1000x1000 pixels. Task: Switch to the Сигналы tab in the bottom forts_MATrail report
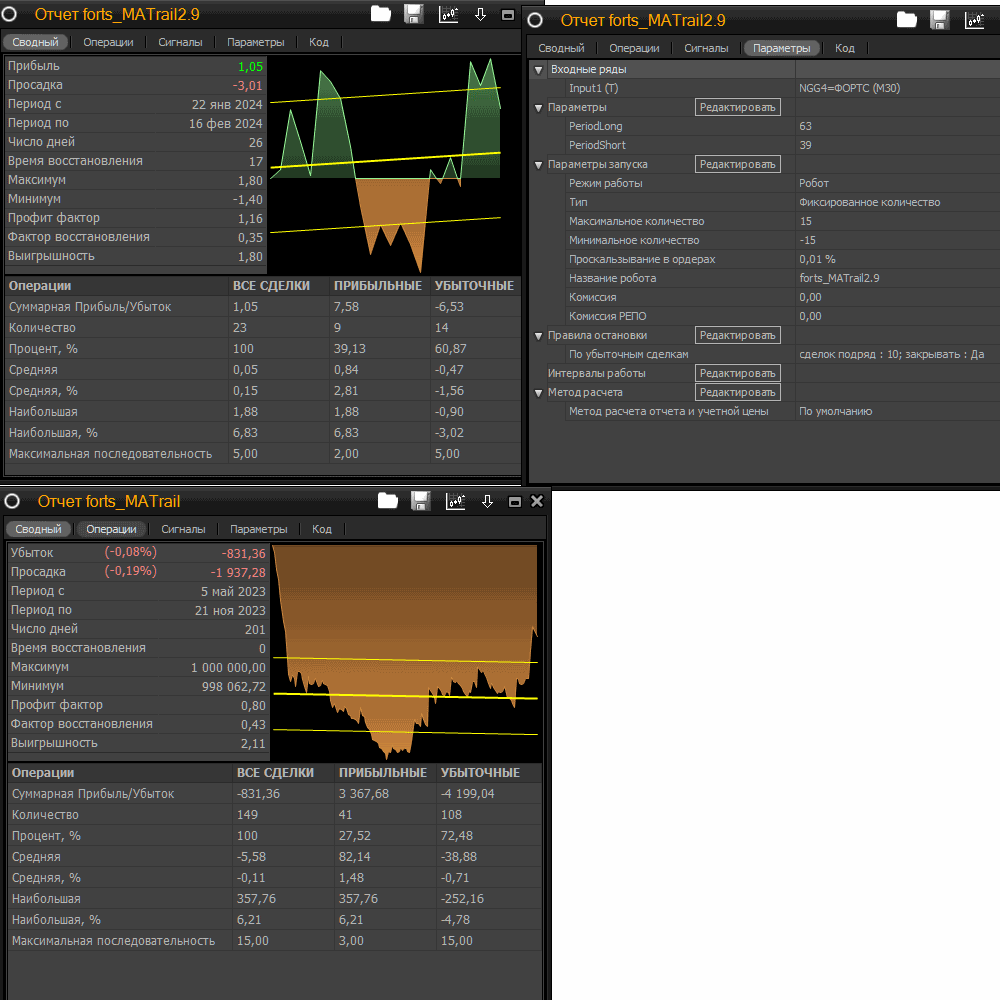(x=183, y=529)
